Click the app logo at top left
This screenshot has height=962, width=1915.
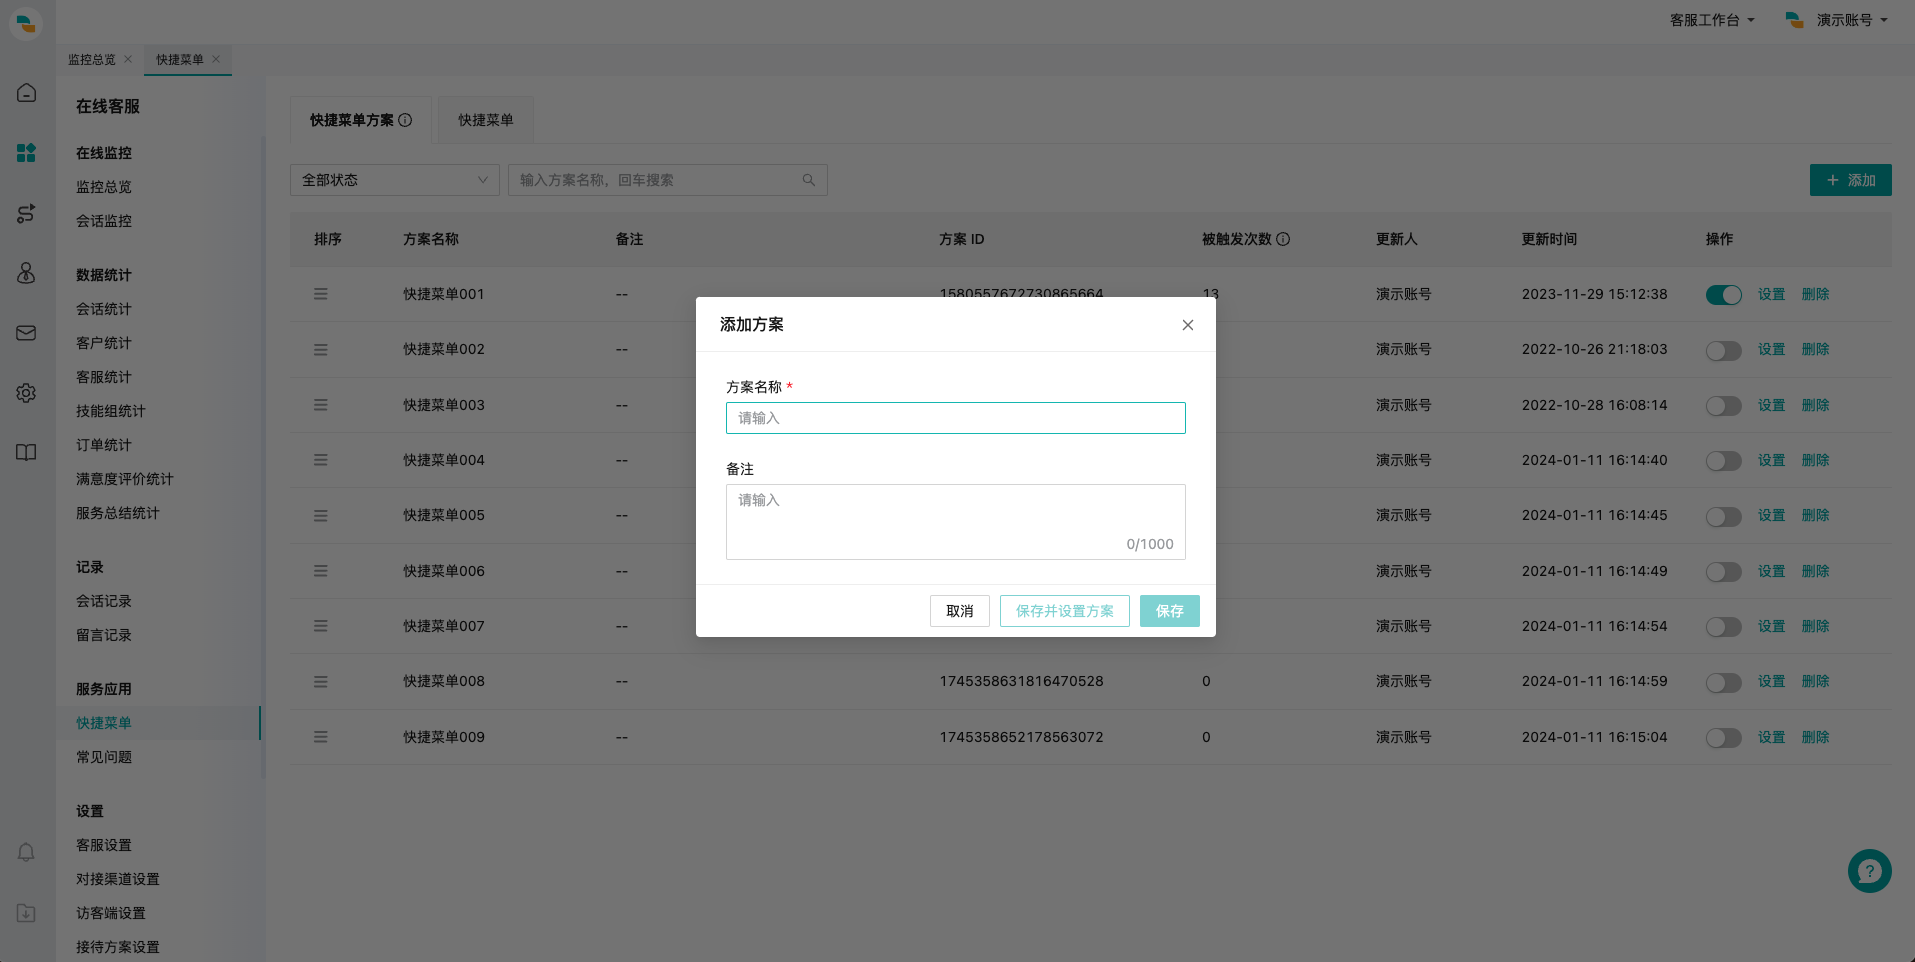click(x=26, y=22)
